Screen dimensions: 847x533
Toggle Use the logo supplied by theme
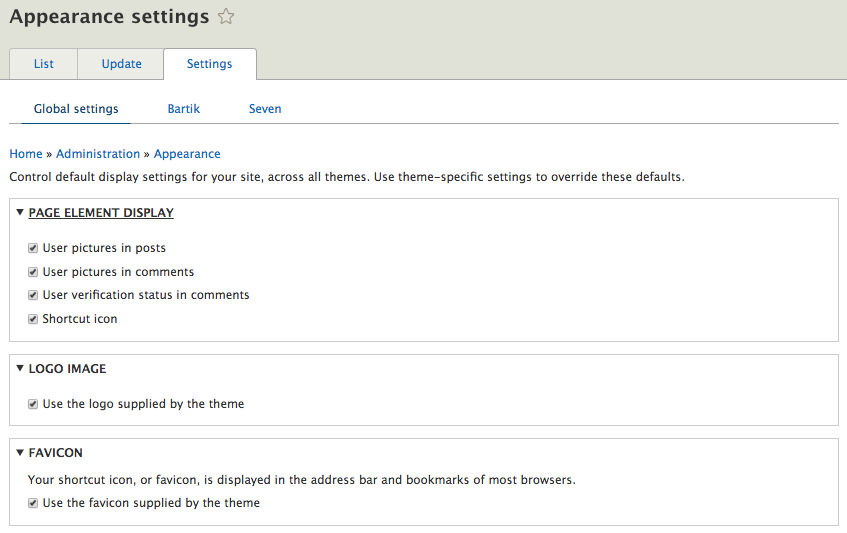click(33, 405)
